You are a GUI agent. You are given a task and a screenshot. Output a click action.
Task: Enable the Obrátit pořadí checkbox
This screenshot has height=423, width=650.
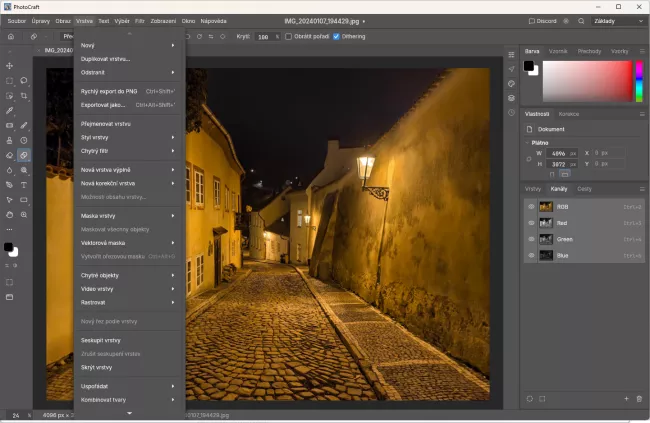(289, 36)
